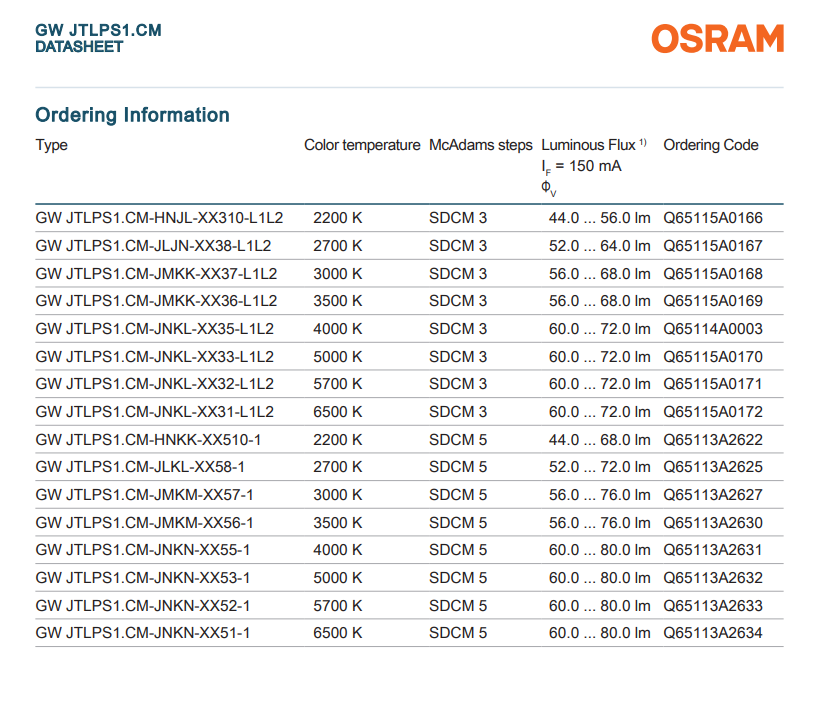Viewport: 836px width, 726px height.
Task: Click ordering code Q65113A2627
Action: (x=713, y=495)
